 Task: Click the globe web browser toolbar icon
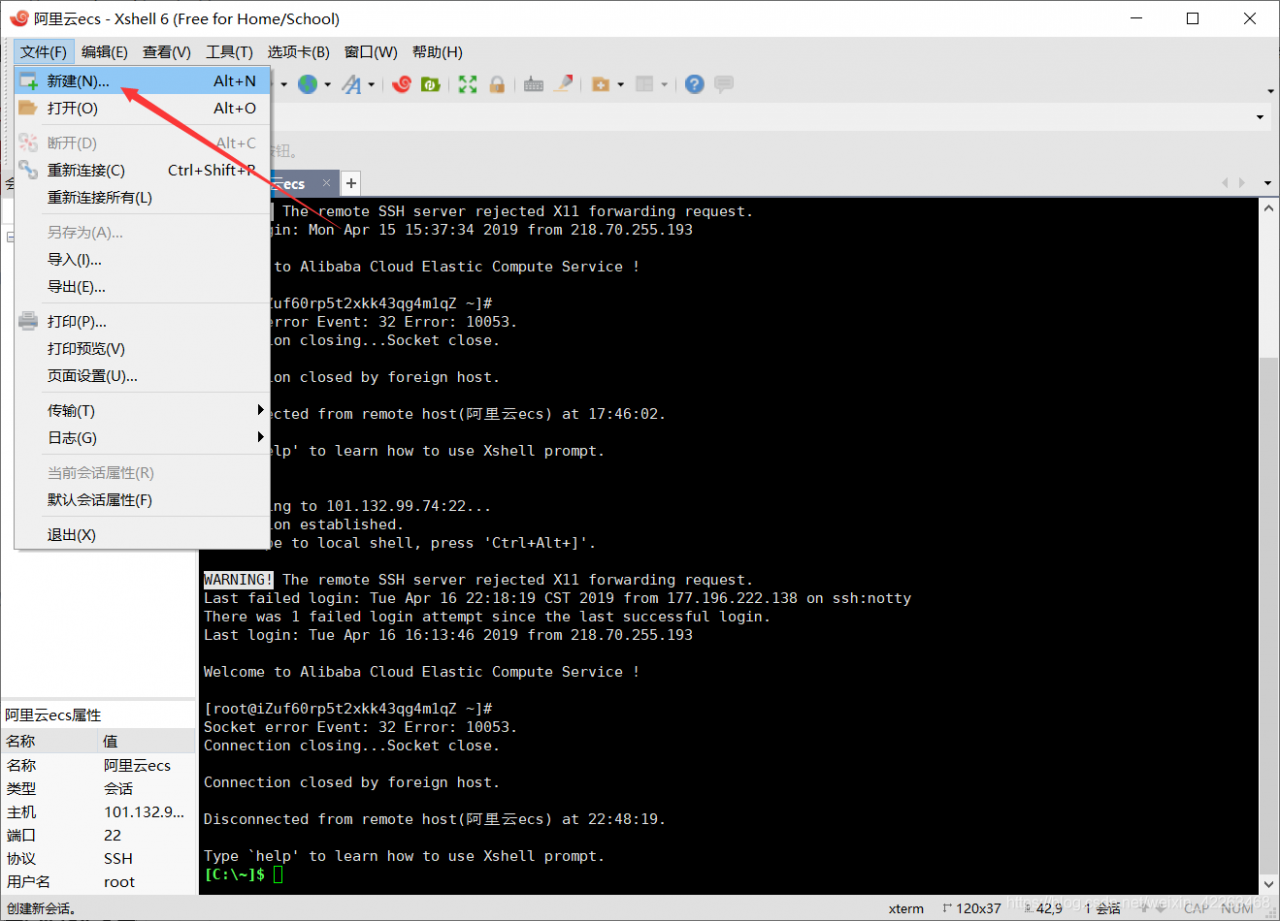click(x=308, y=85)
